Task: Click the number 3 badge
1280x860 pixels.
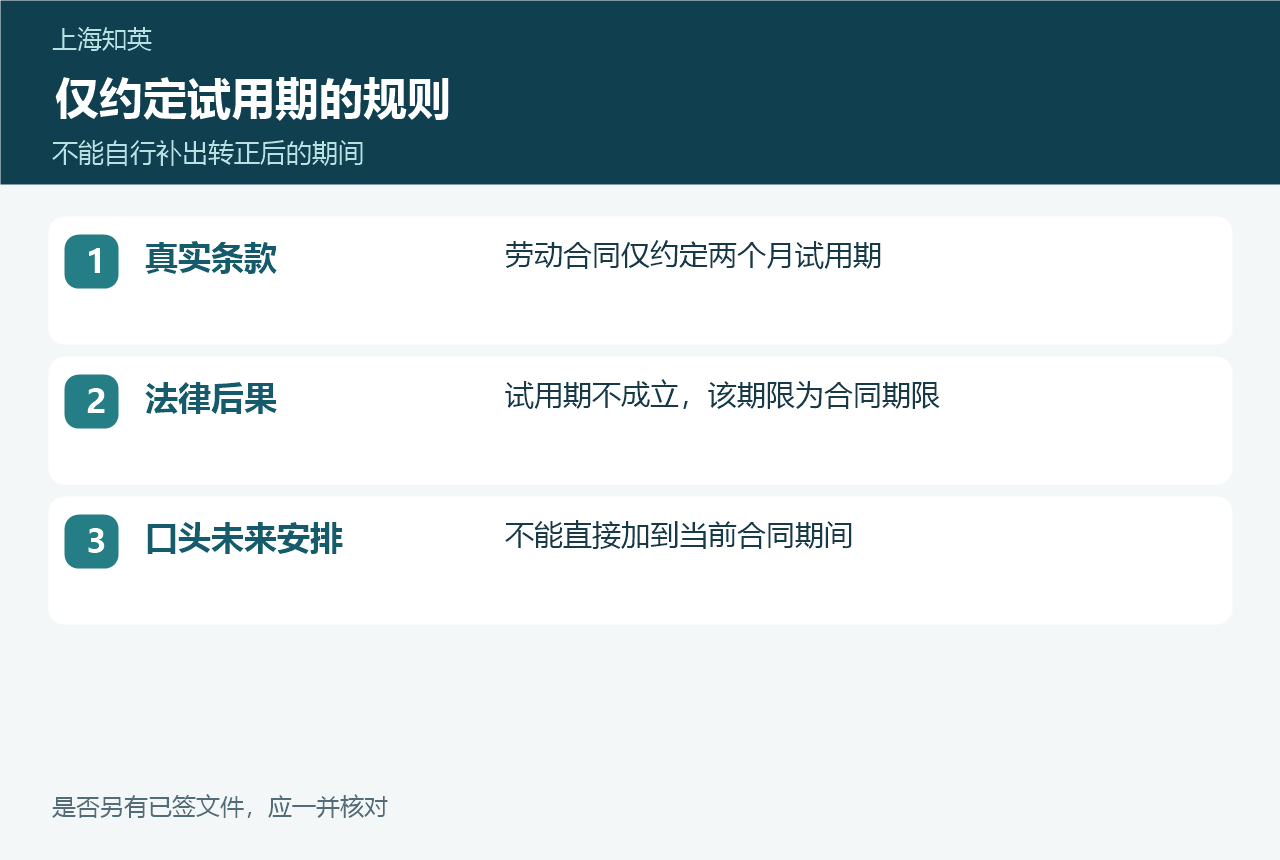Action: coord(91,541)
